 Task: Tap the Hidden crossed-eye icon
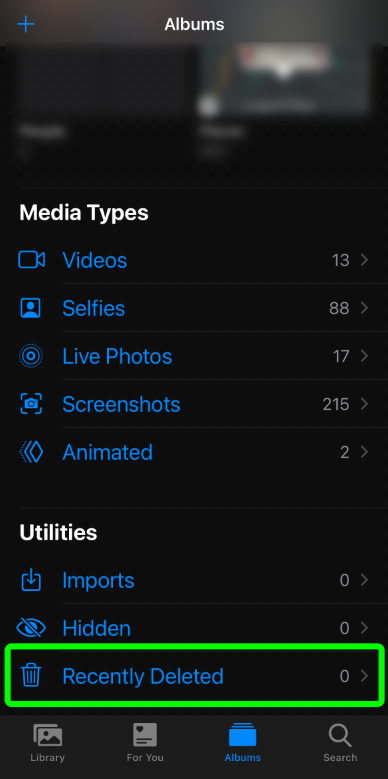point(31,628)
